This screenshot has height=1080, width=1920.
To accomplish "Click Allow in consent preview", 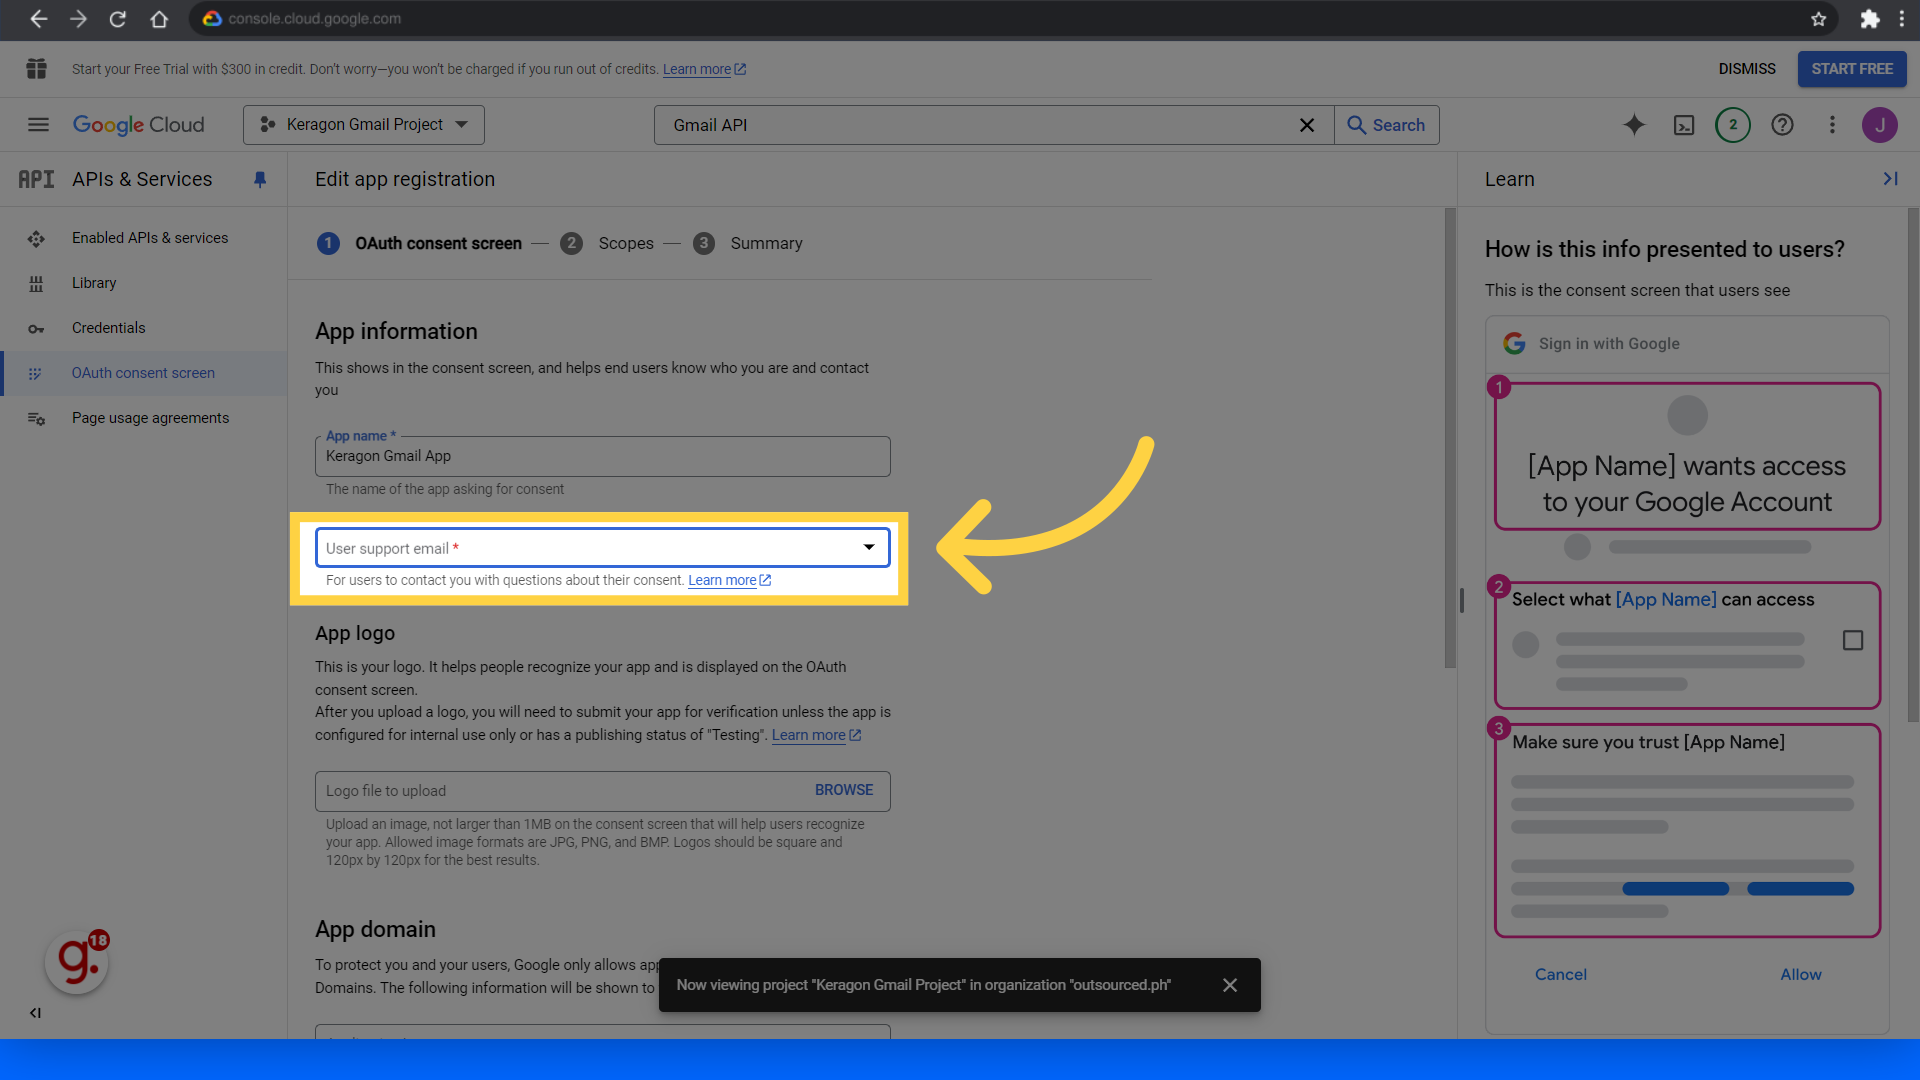I will pos(1801,974).
